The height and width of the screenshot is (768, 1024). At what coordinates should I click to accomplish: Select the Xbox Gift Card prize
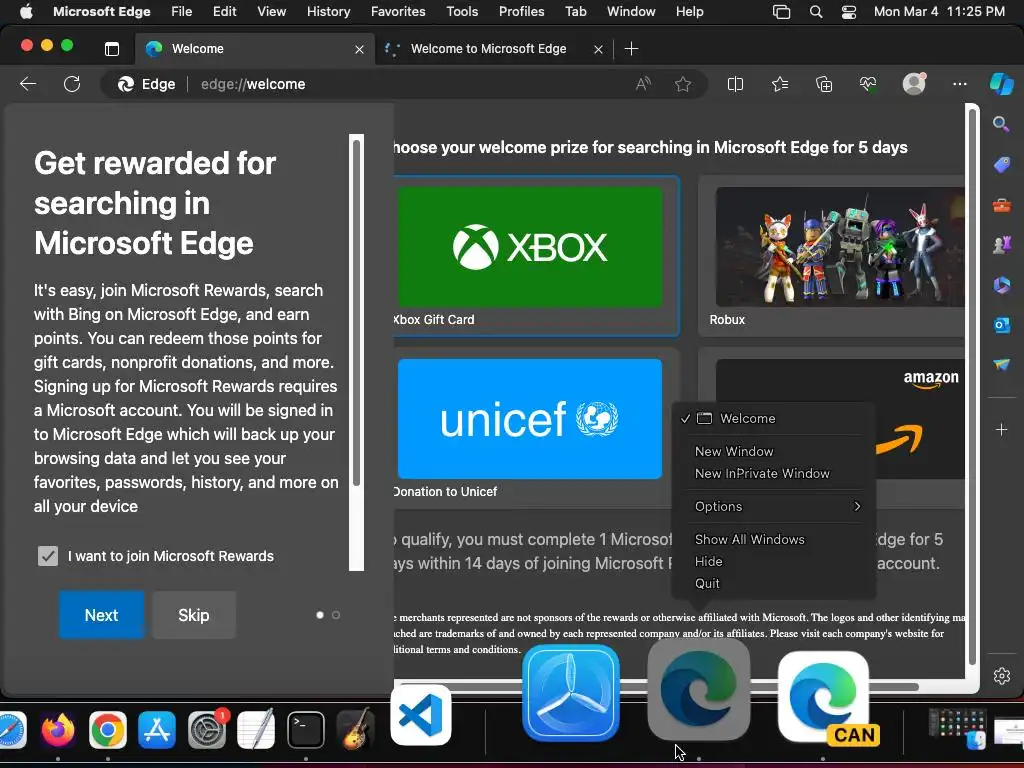(x=536, y=256)
